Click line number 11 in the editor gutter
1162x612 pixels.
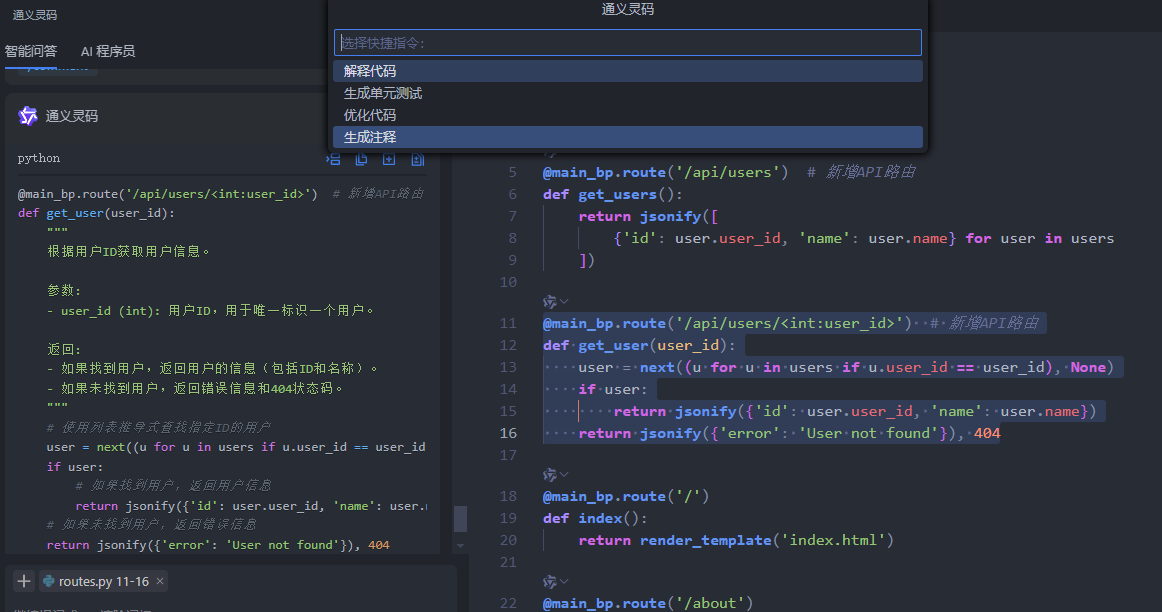(x=508, y=324)
